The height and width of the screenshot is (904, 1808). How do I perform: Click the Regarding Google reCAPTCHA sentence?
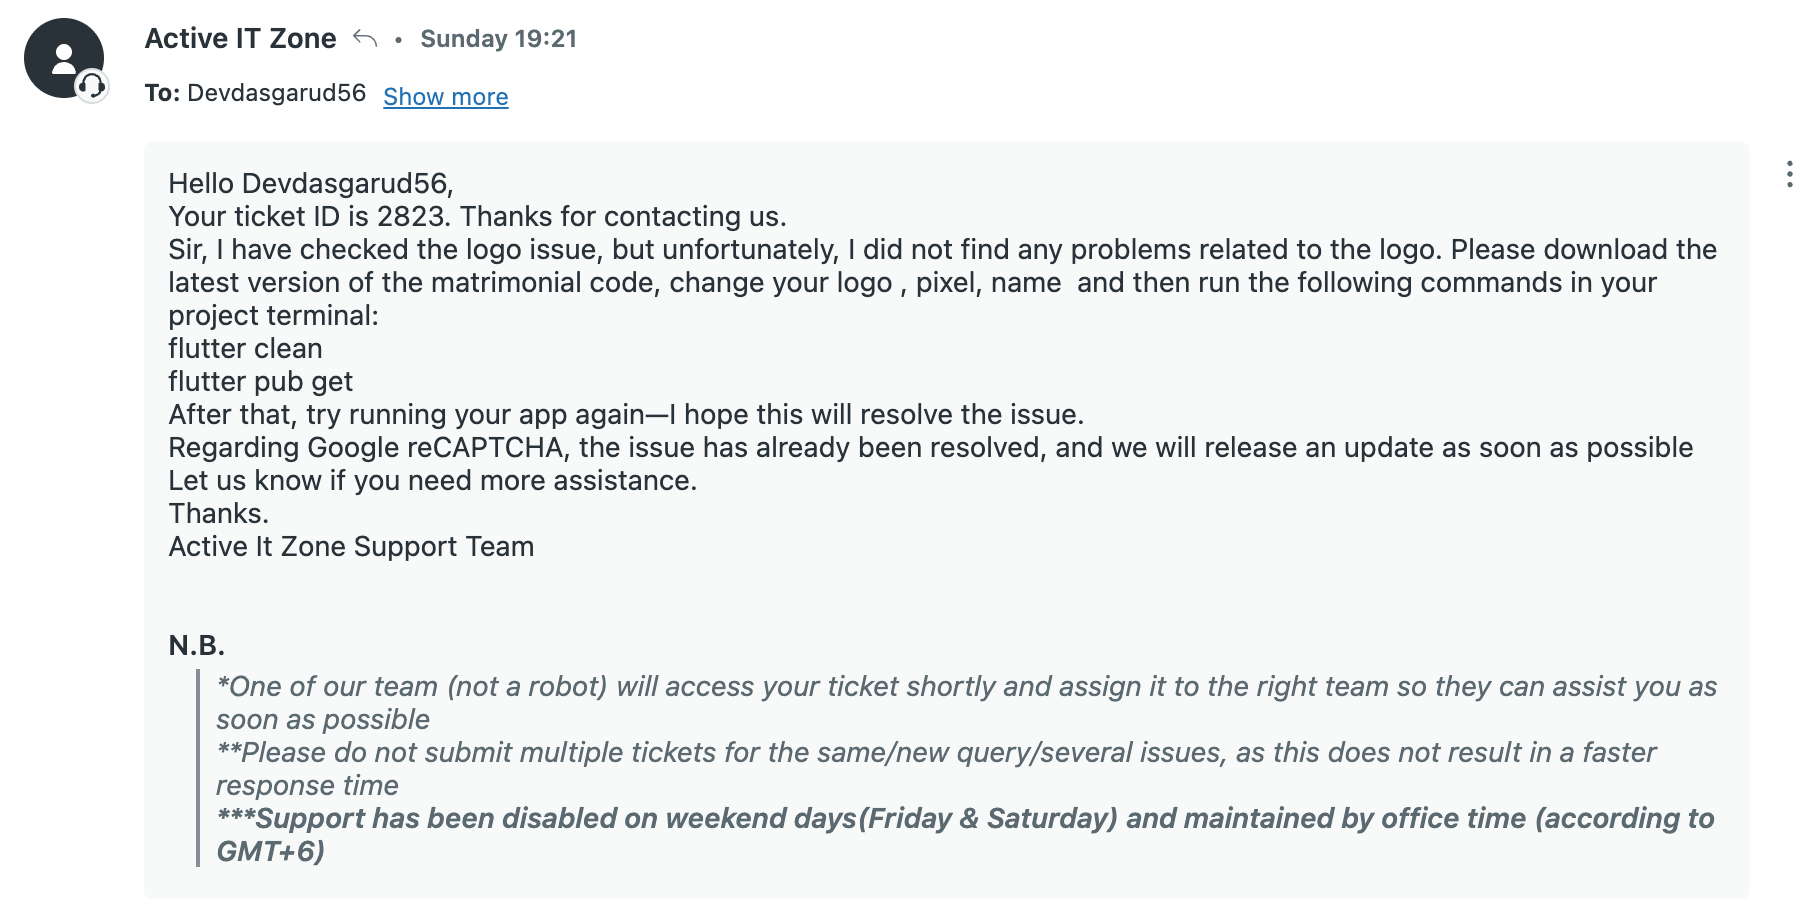(x=930, y=447)
